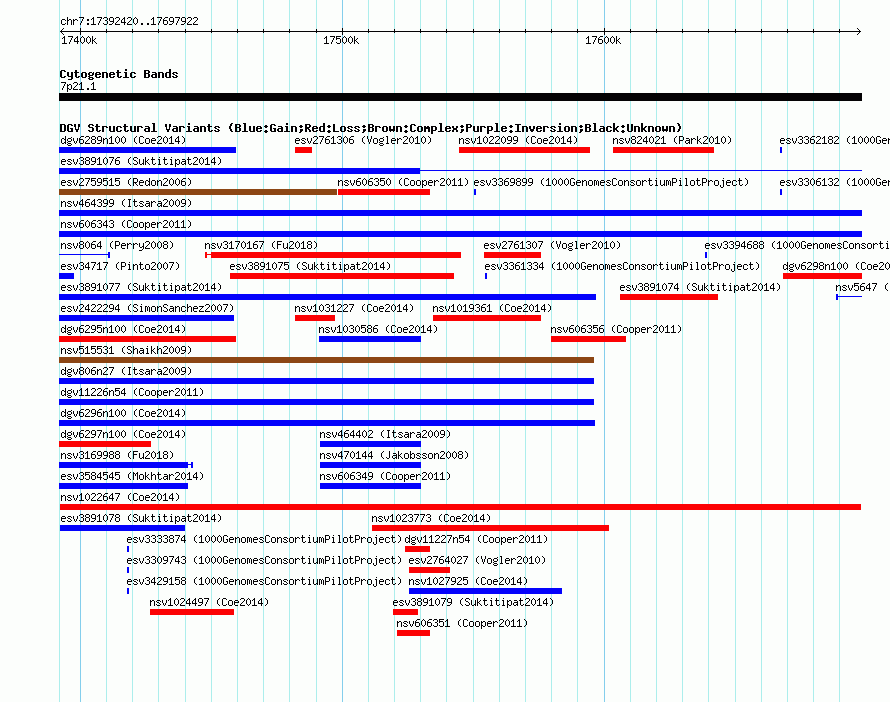The height and width of the screenshot is (702, 890).
Task: Select nsv1030586 (Coe2014) label
Action: pos(378,329)
